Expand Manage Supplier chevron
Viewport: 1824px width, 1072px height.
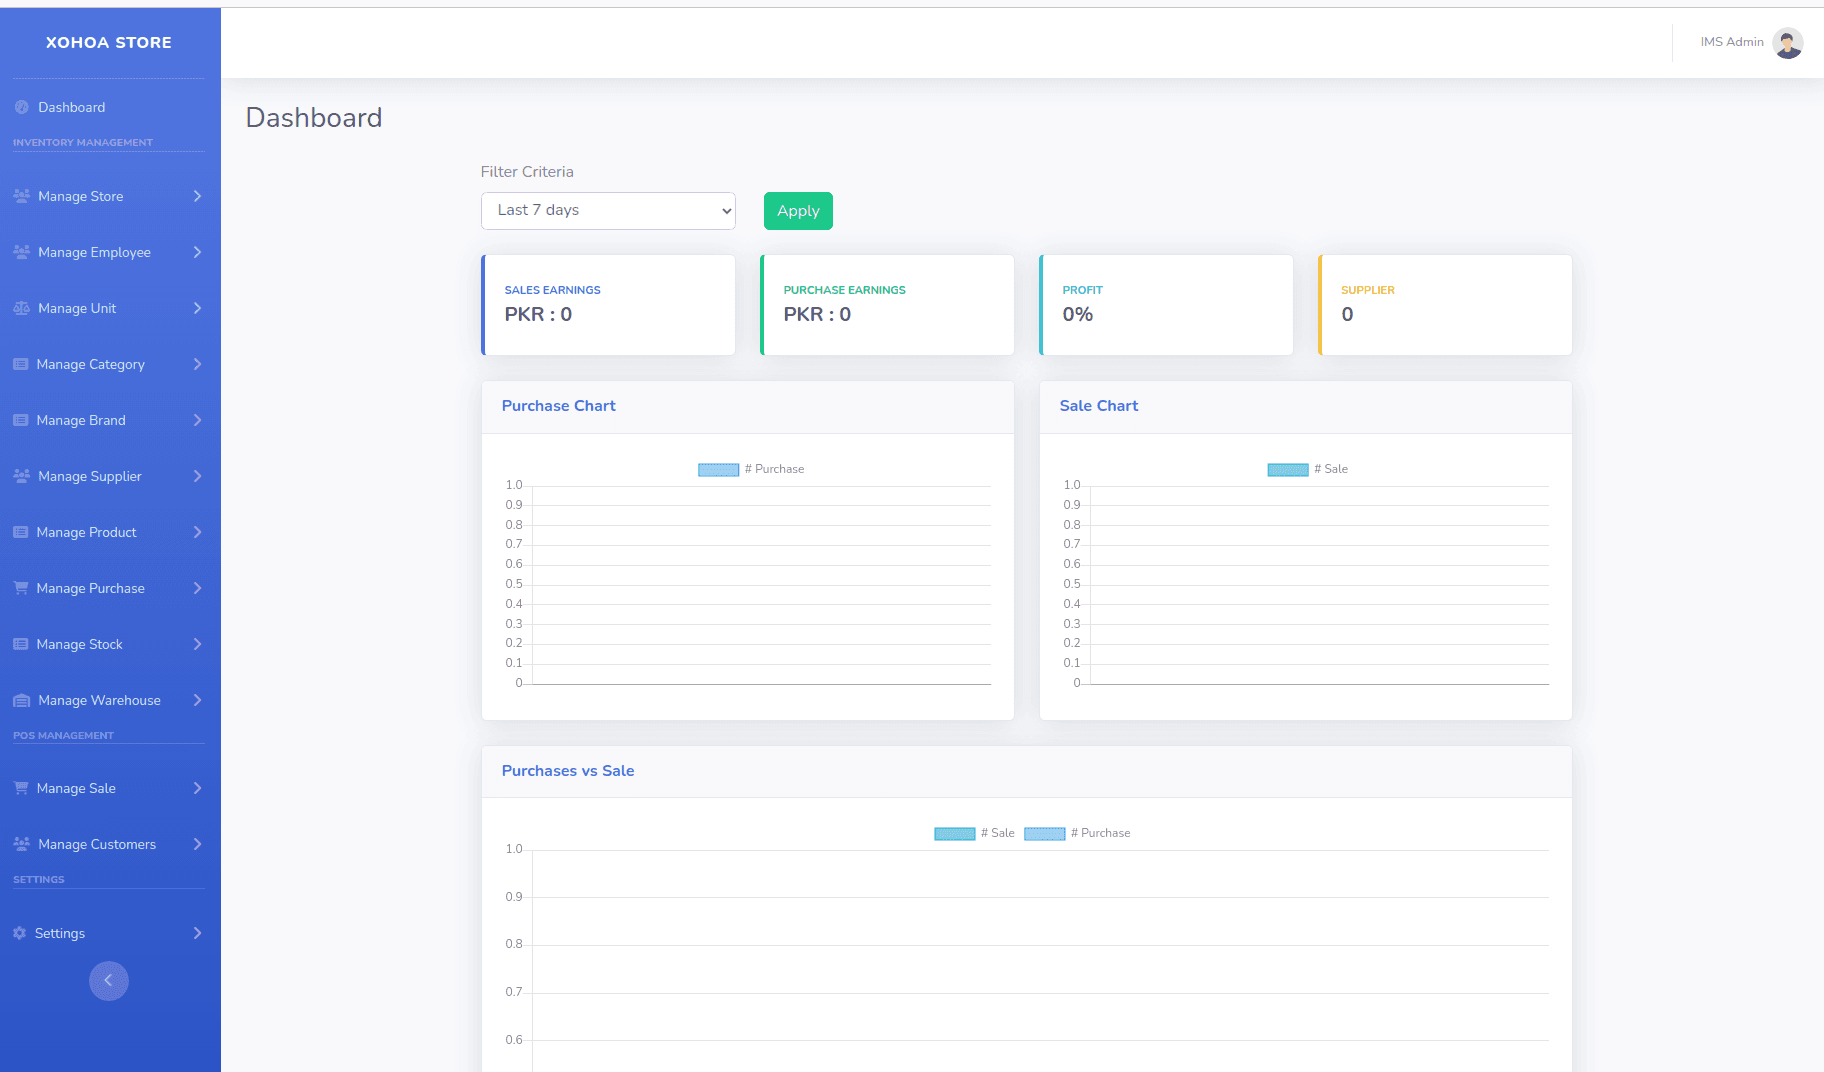pos(197,476)
